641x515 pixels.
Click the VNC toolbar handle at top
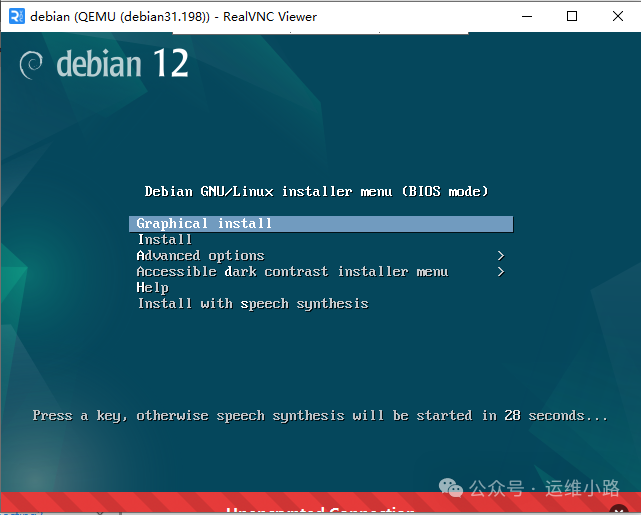tap(320, 32)
